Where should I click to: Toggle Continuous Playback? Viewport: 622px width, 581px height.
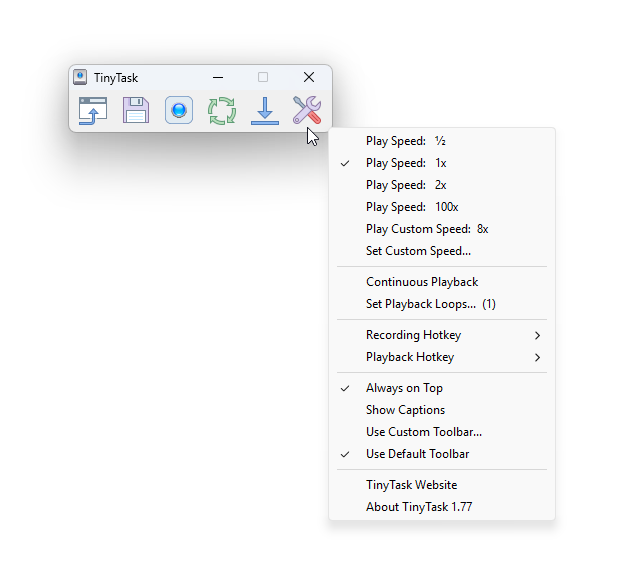[442, 282]
